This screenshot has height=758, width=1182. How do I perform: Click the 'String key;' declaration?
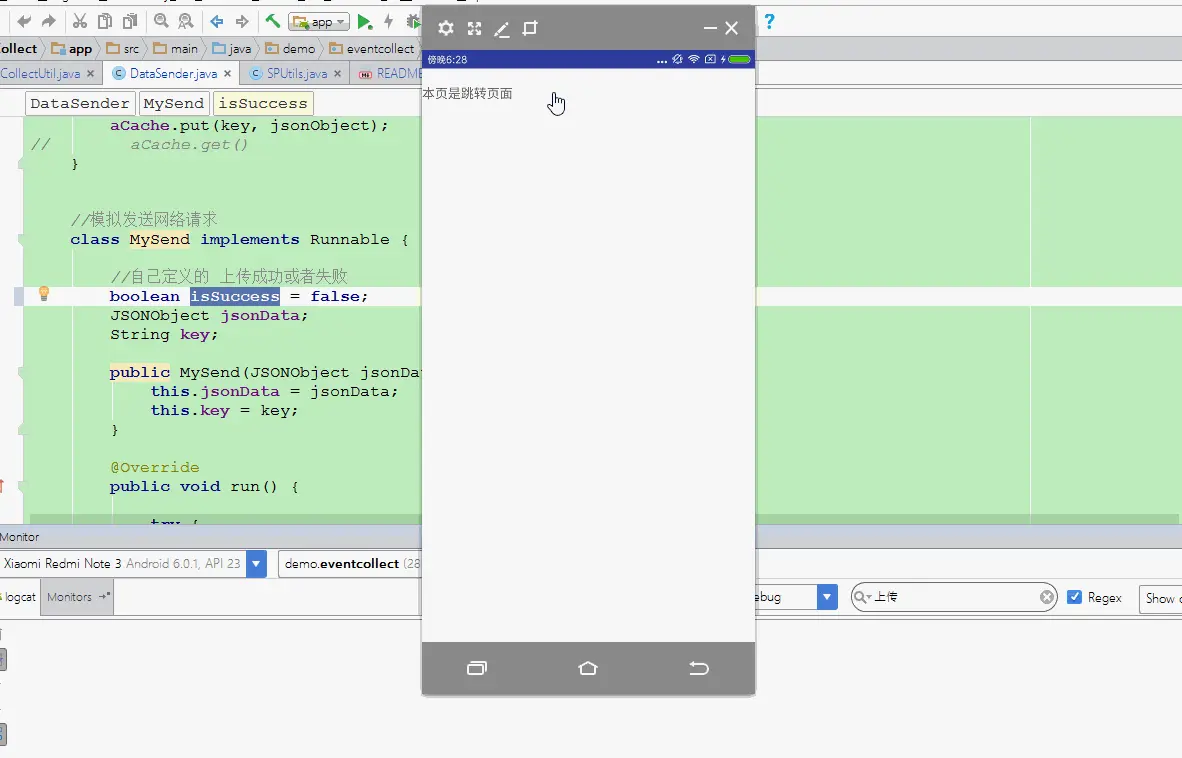tap(164, 335)
